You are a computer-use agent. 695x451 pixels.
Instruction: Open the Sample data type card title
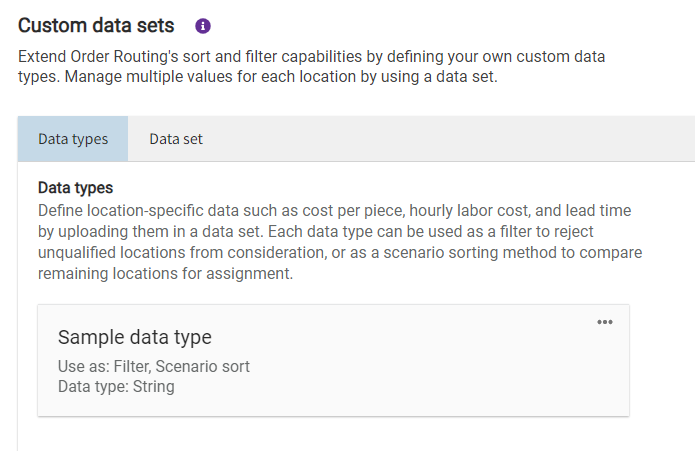(x=135, y=337)
